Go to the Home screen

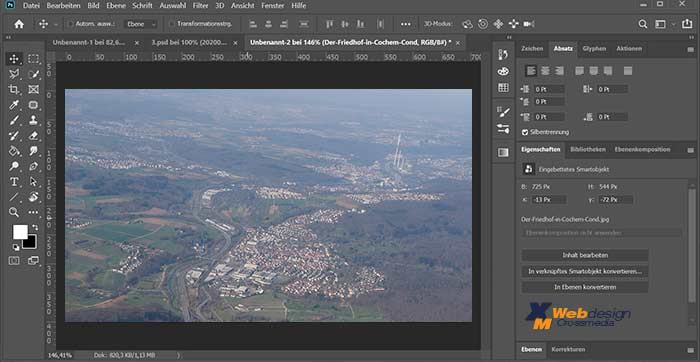[x=19, y=24]
